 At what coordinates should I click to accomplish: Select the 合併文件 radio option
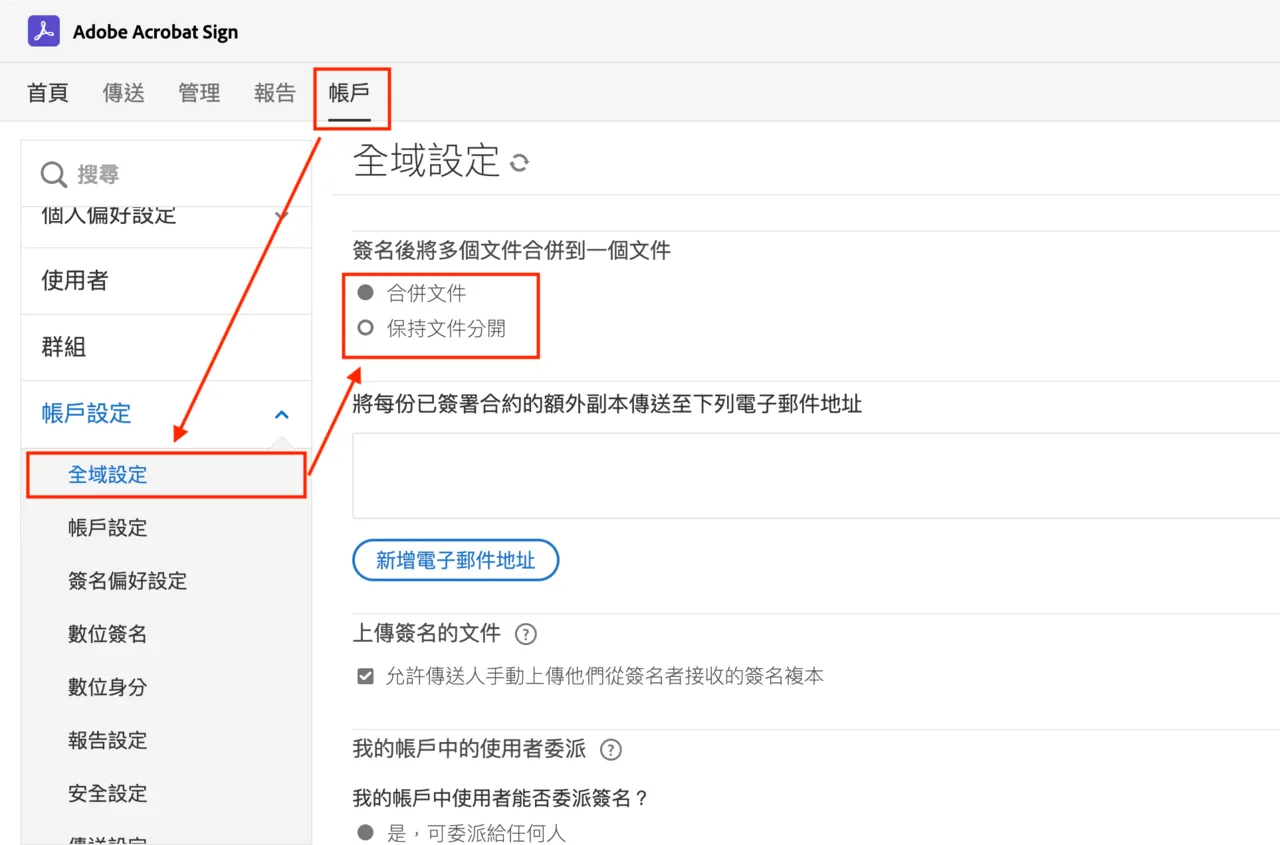point(366,293)
